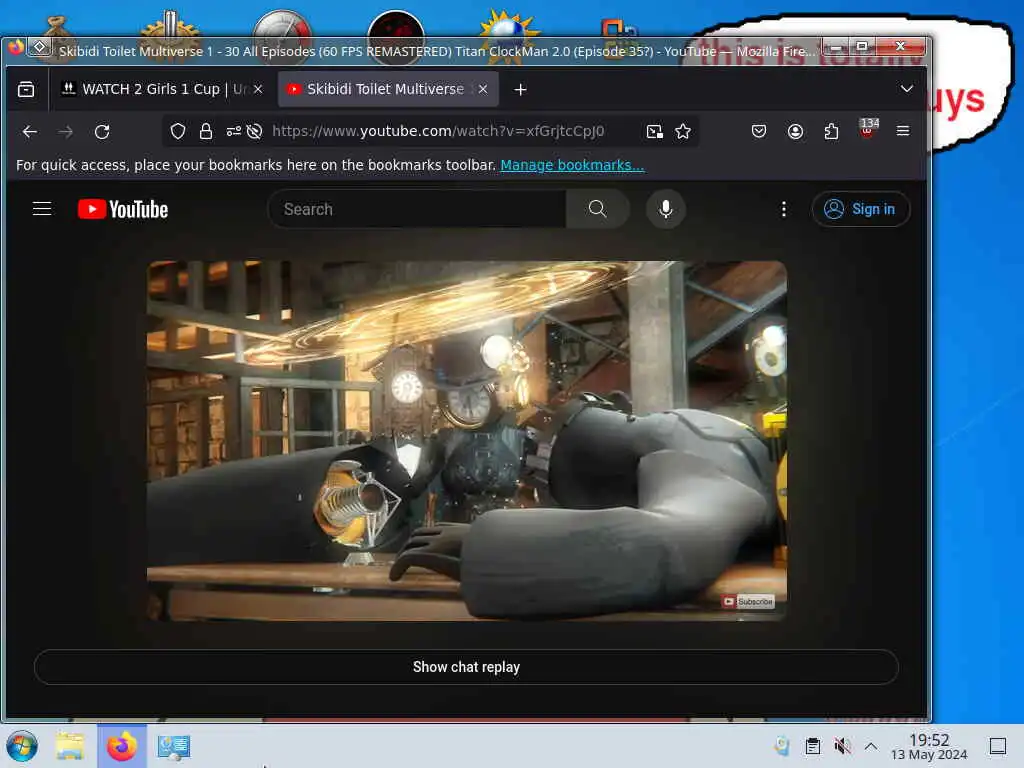Open the Extensions puzzle icon

pos(831,131)
